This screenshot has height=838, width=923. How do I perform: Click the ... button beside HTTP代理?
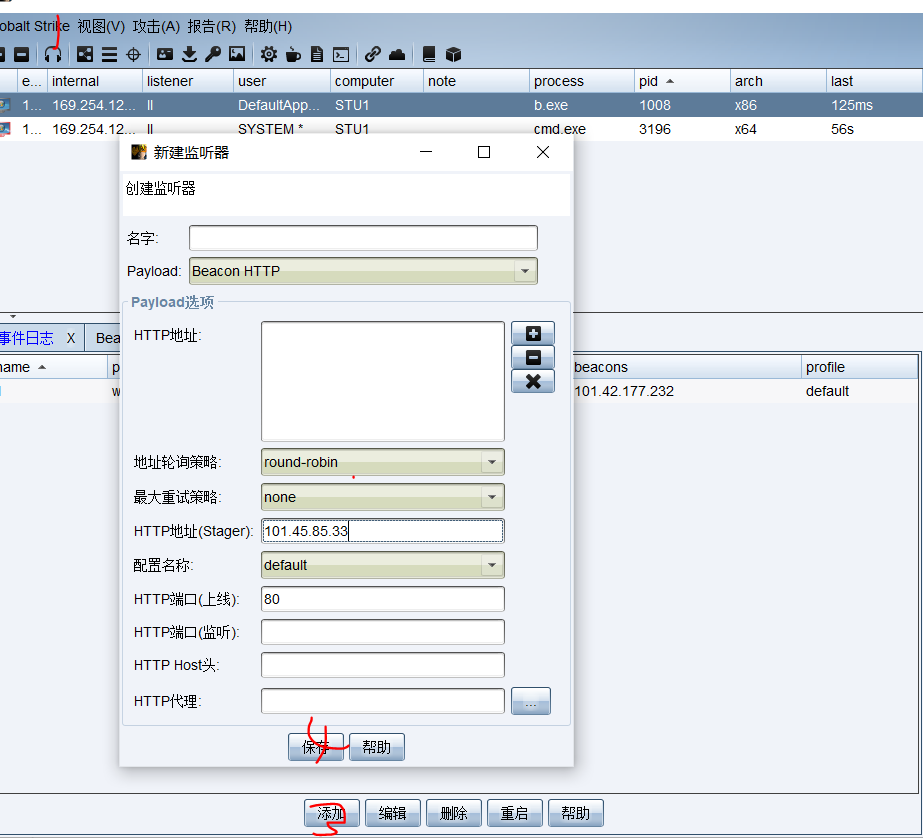tap(531, 701)
